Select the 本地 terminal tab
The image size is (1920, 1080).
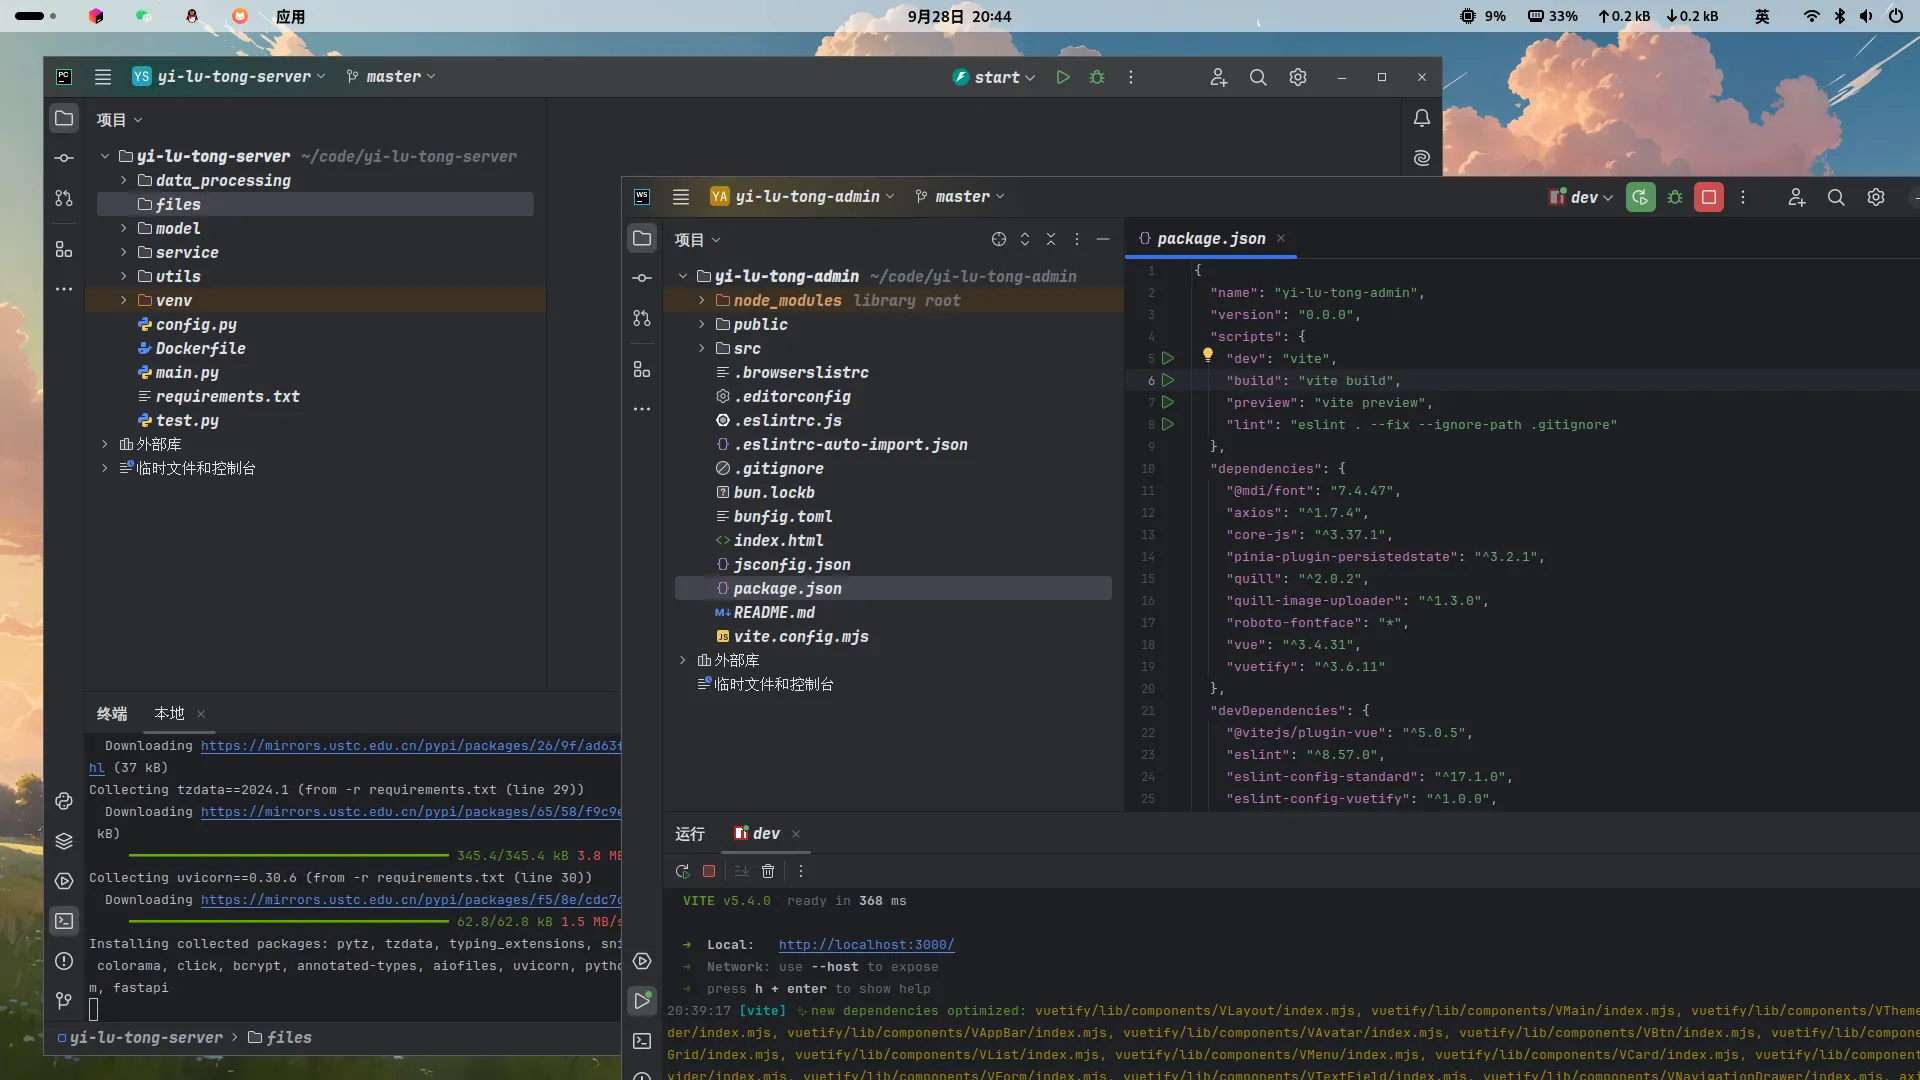[x=169, y=713]
